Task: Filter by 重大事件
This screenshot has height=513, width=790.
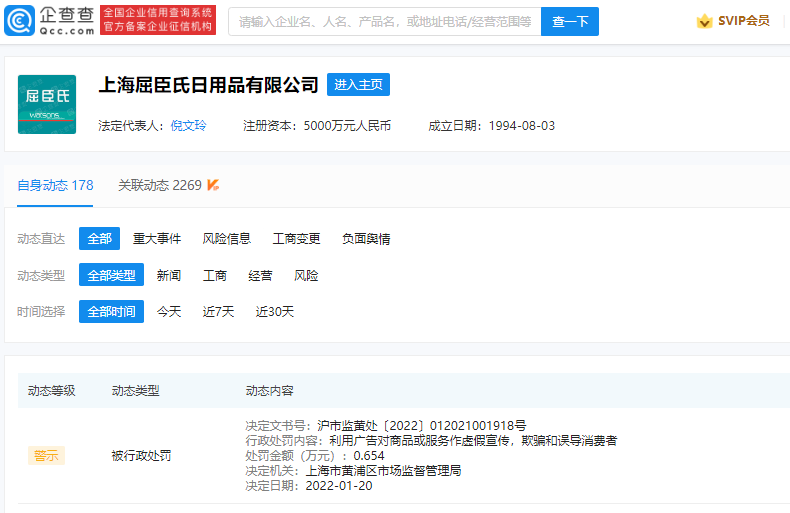Action: [x=157, y=238]
